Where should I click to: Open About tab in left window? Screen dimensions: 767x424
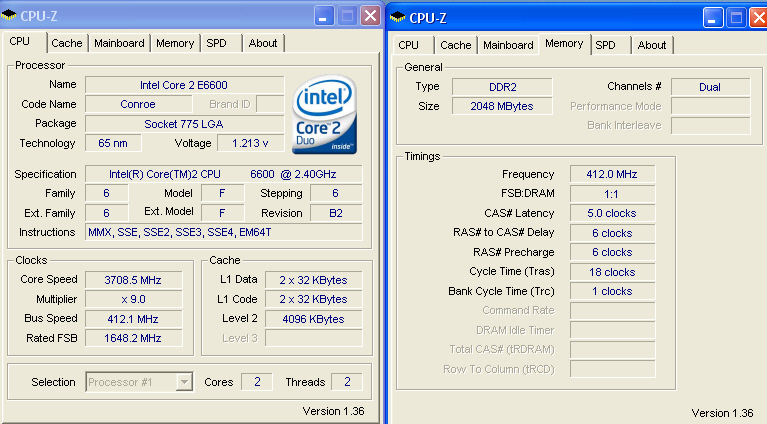pos(263,43)
